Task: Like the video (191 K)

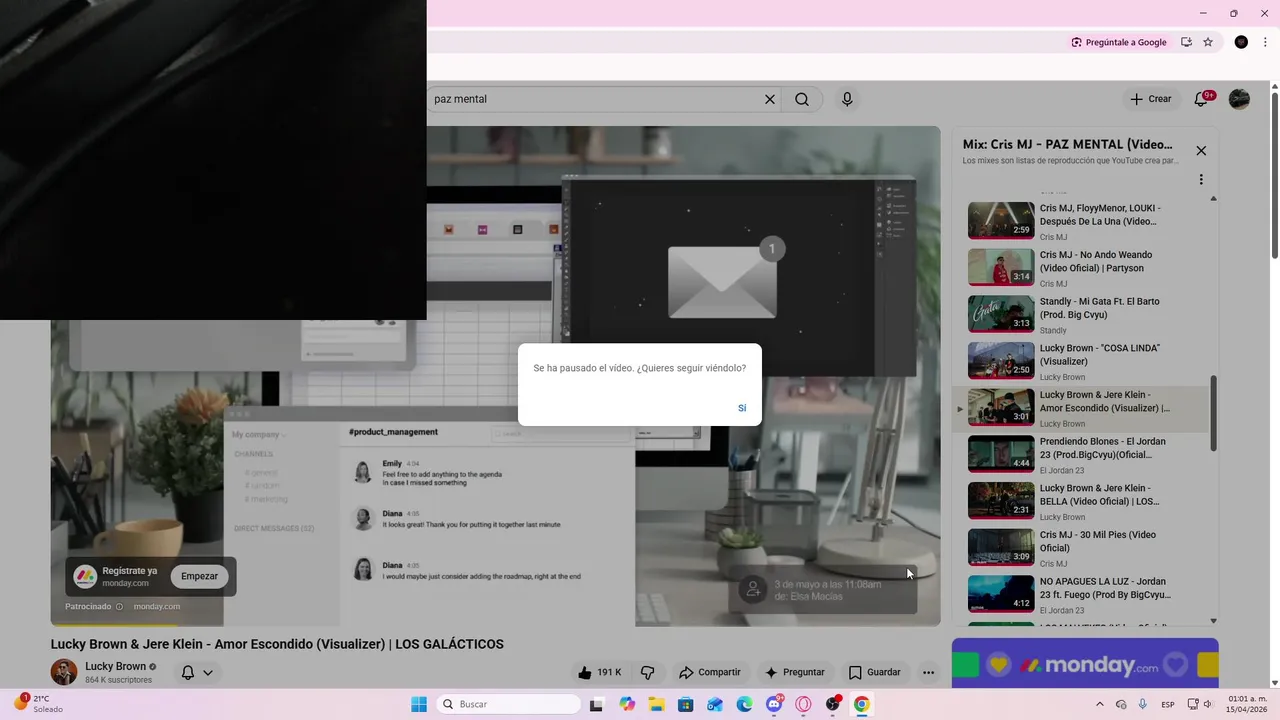Action: tap(599, 673)
